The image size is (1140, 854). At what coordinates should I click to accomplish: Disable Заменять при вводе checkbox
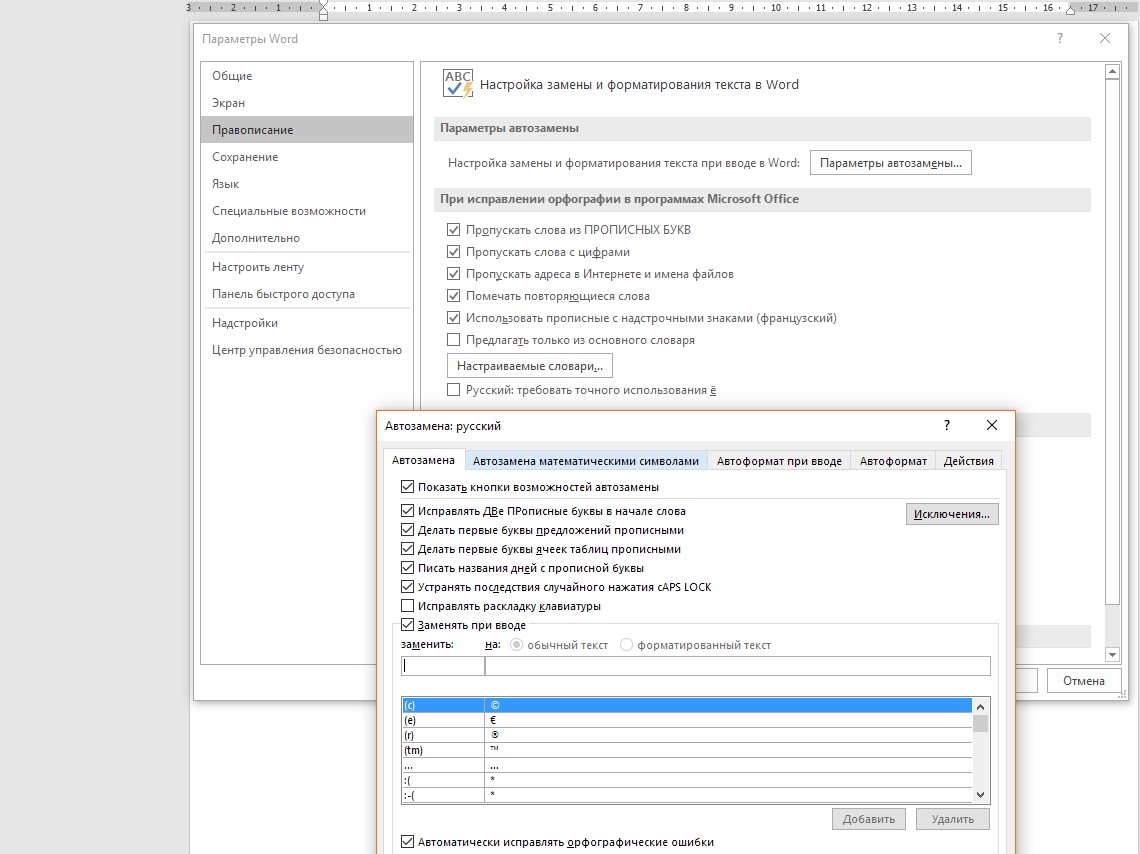(x=407, y=625)
